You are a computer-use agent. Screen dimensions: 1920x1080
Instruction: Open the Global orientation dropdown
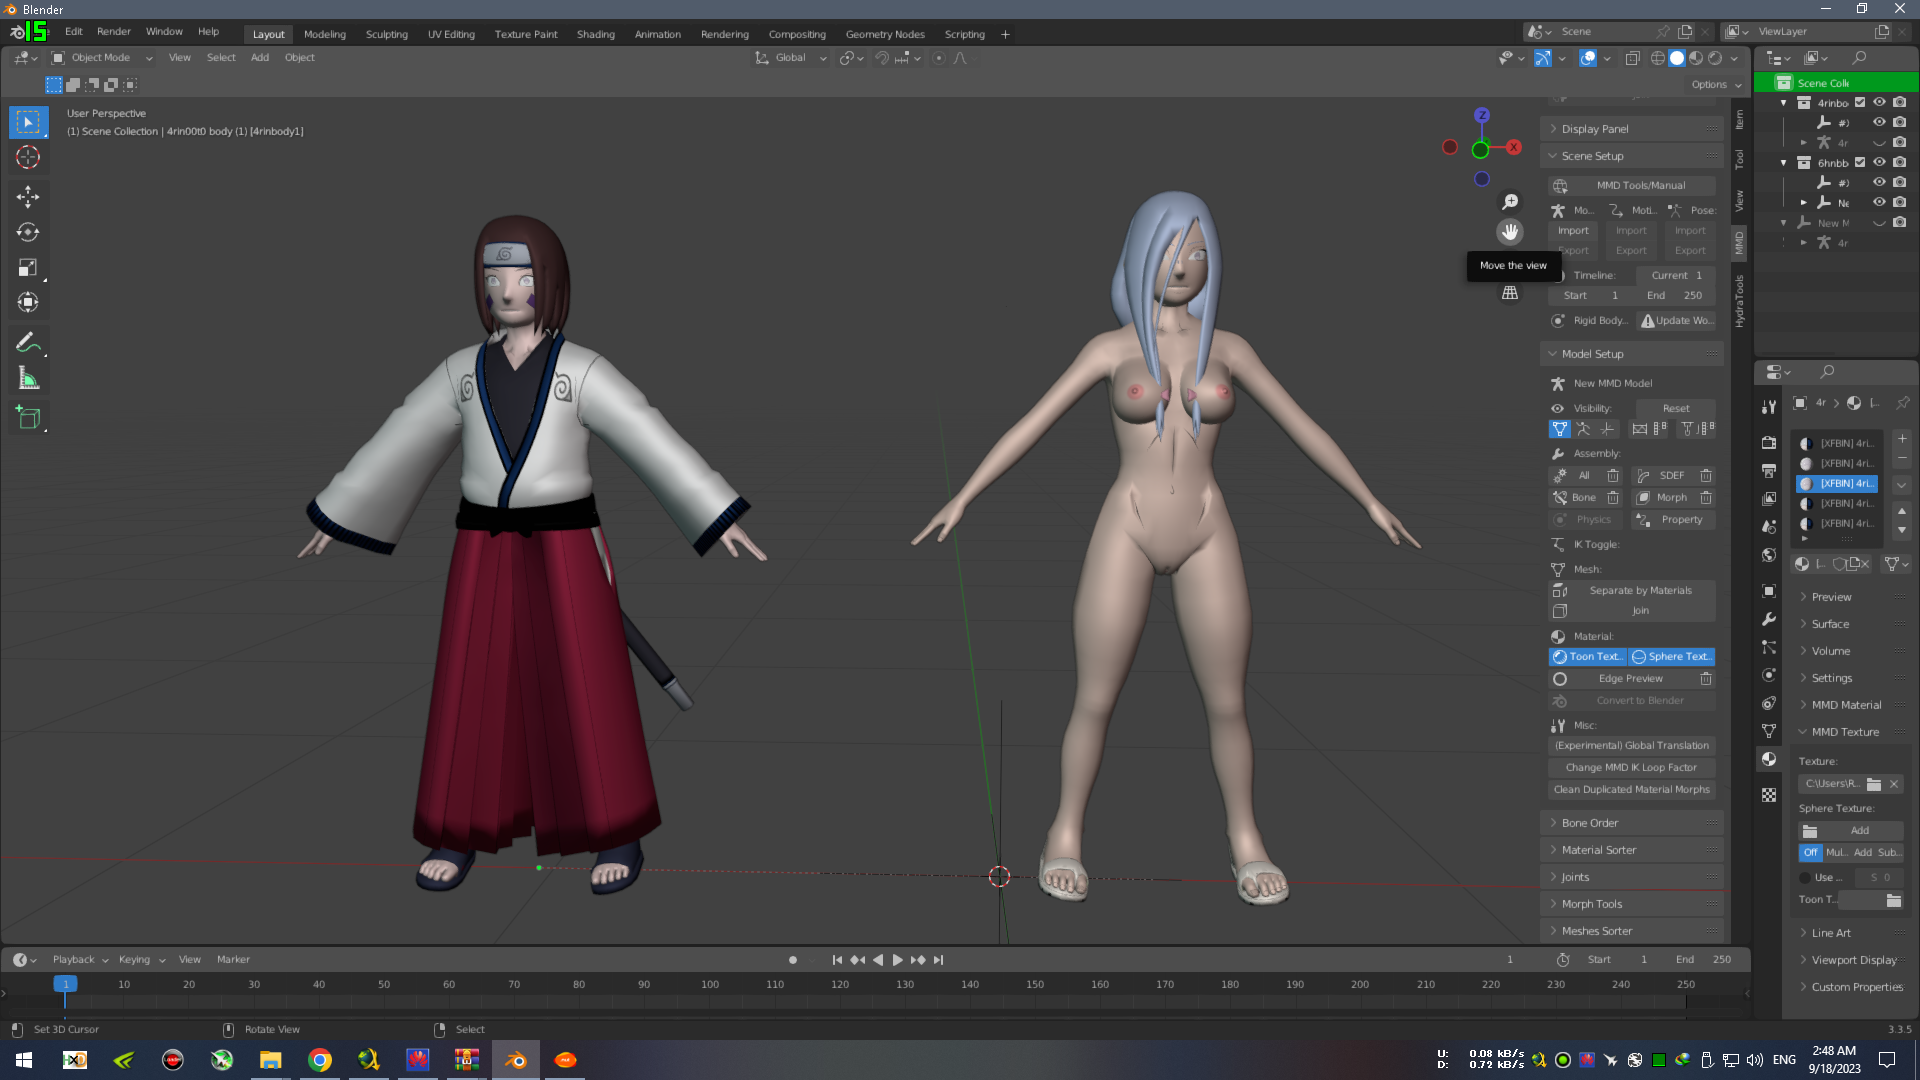791,58
